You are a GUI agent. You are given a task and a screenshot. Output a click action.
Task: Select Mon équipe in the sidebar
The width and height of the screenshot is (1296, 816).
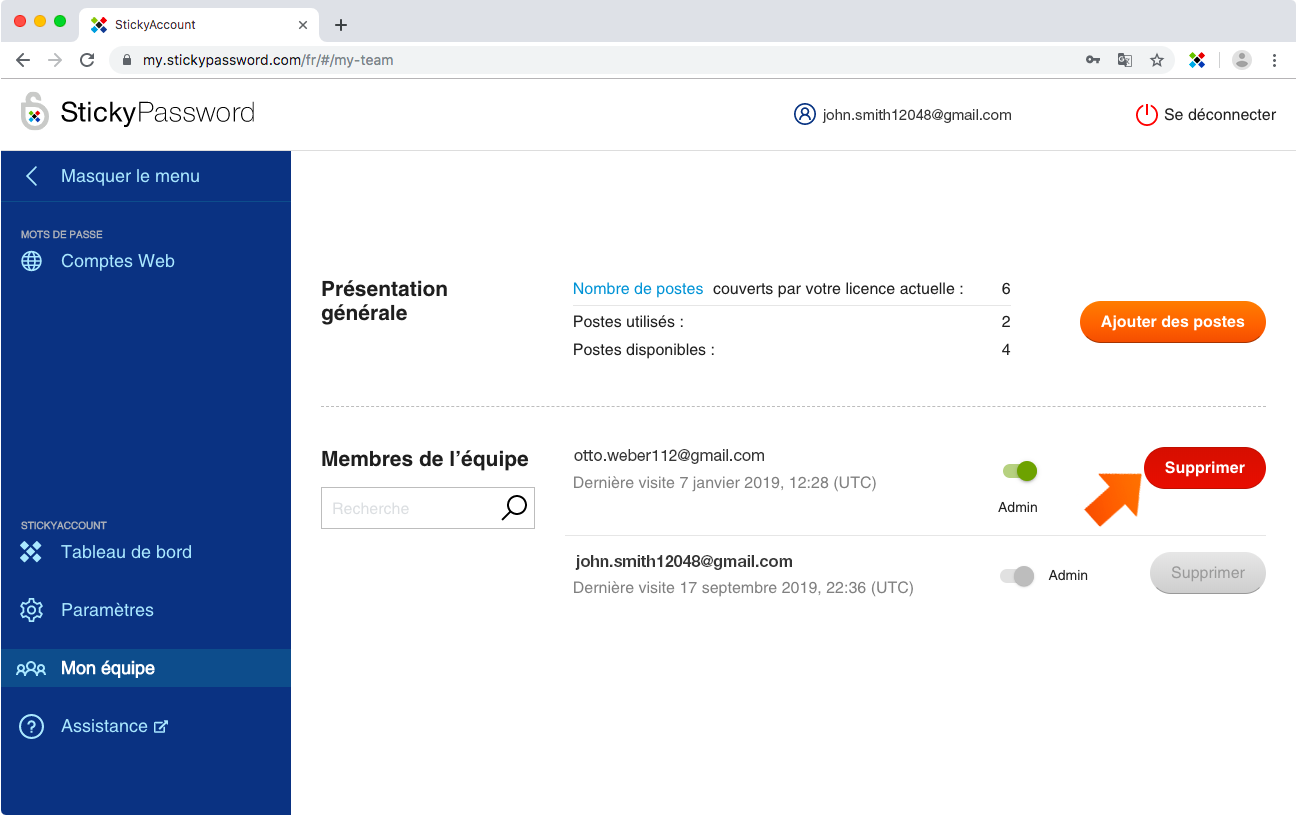[146, 668]
